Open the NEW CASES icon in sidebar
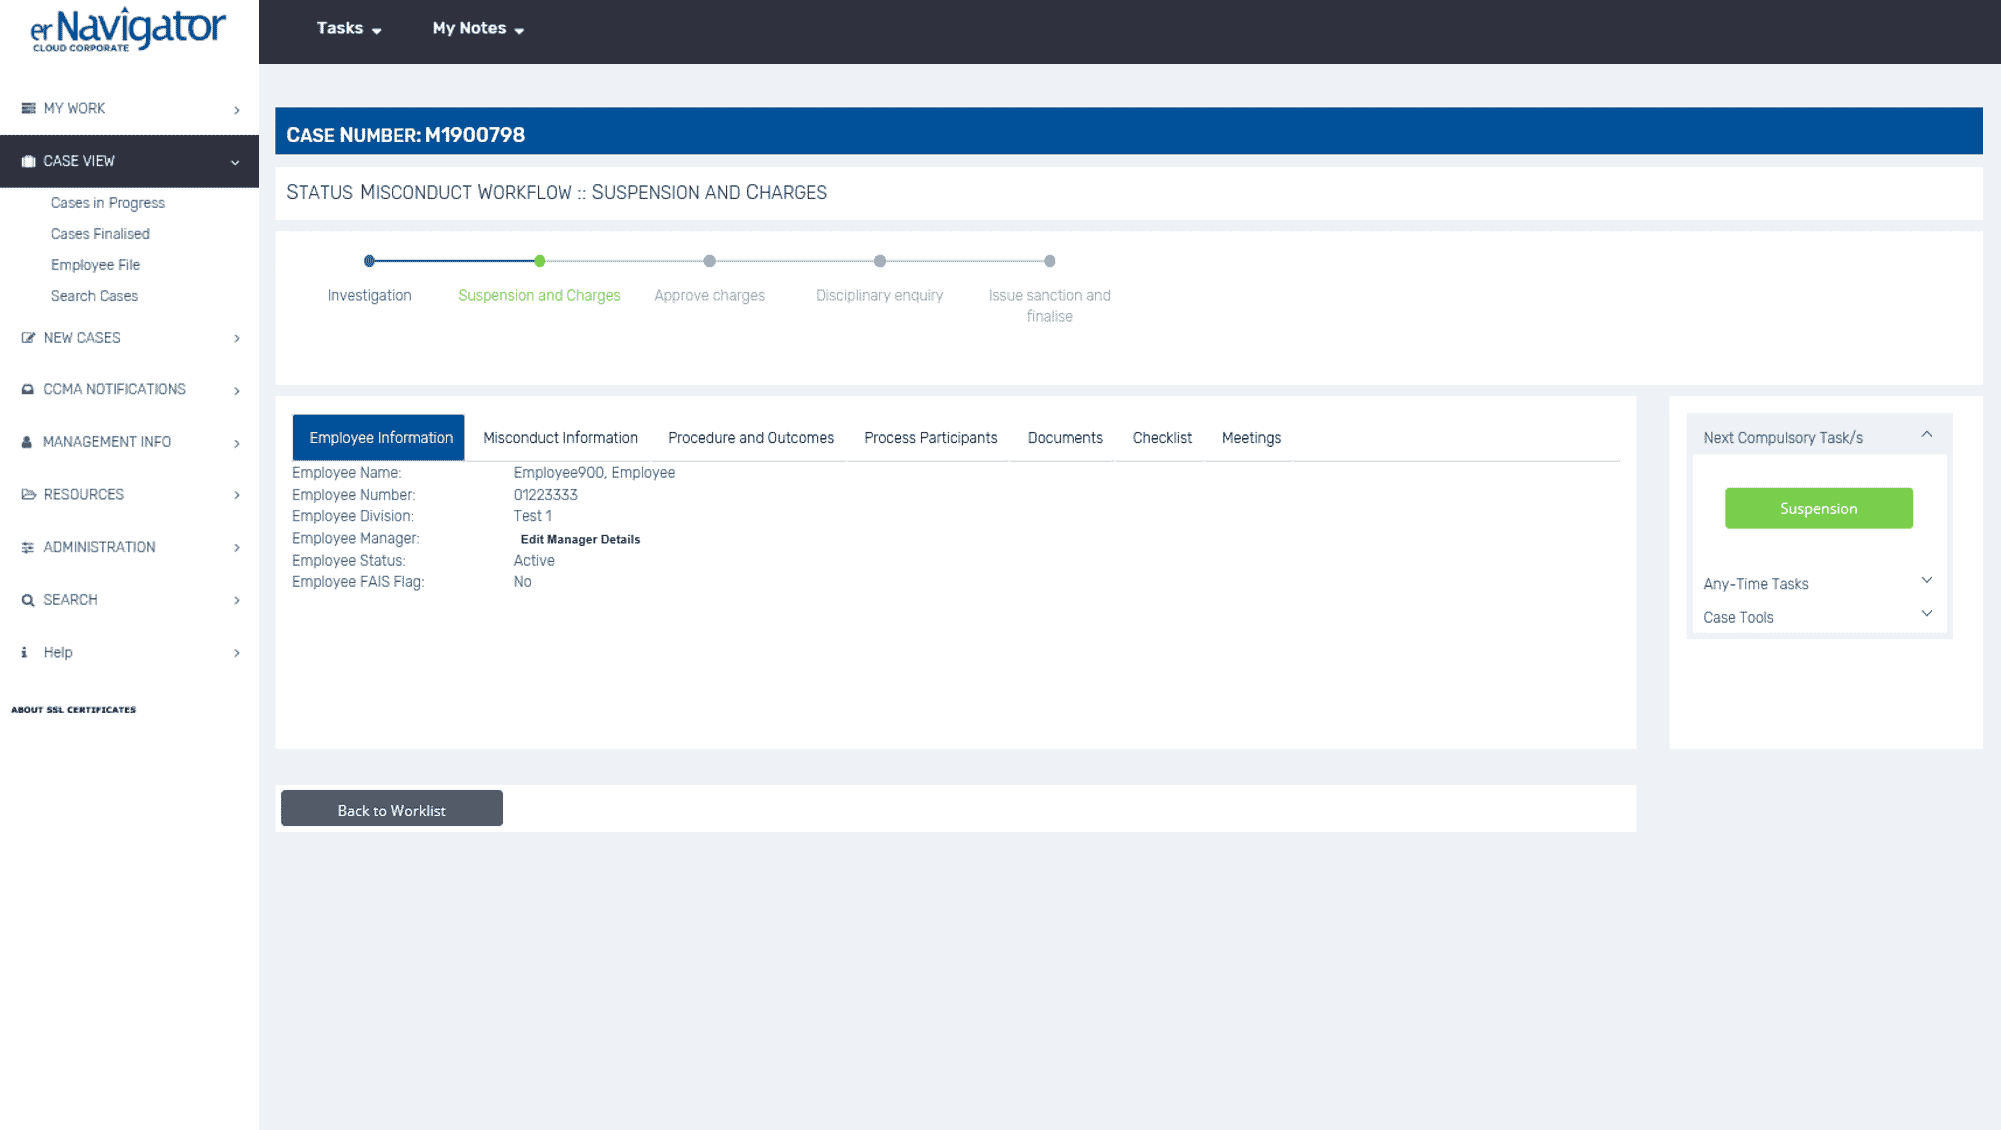The width and height of the screenshot is (2001, 1130). point(27,338)
